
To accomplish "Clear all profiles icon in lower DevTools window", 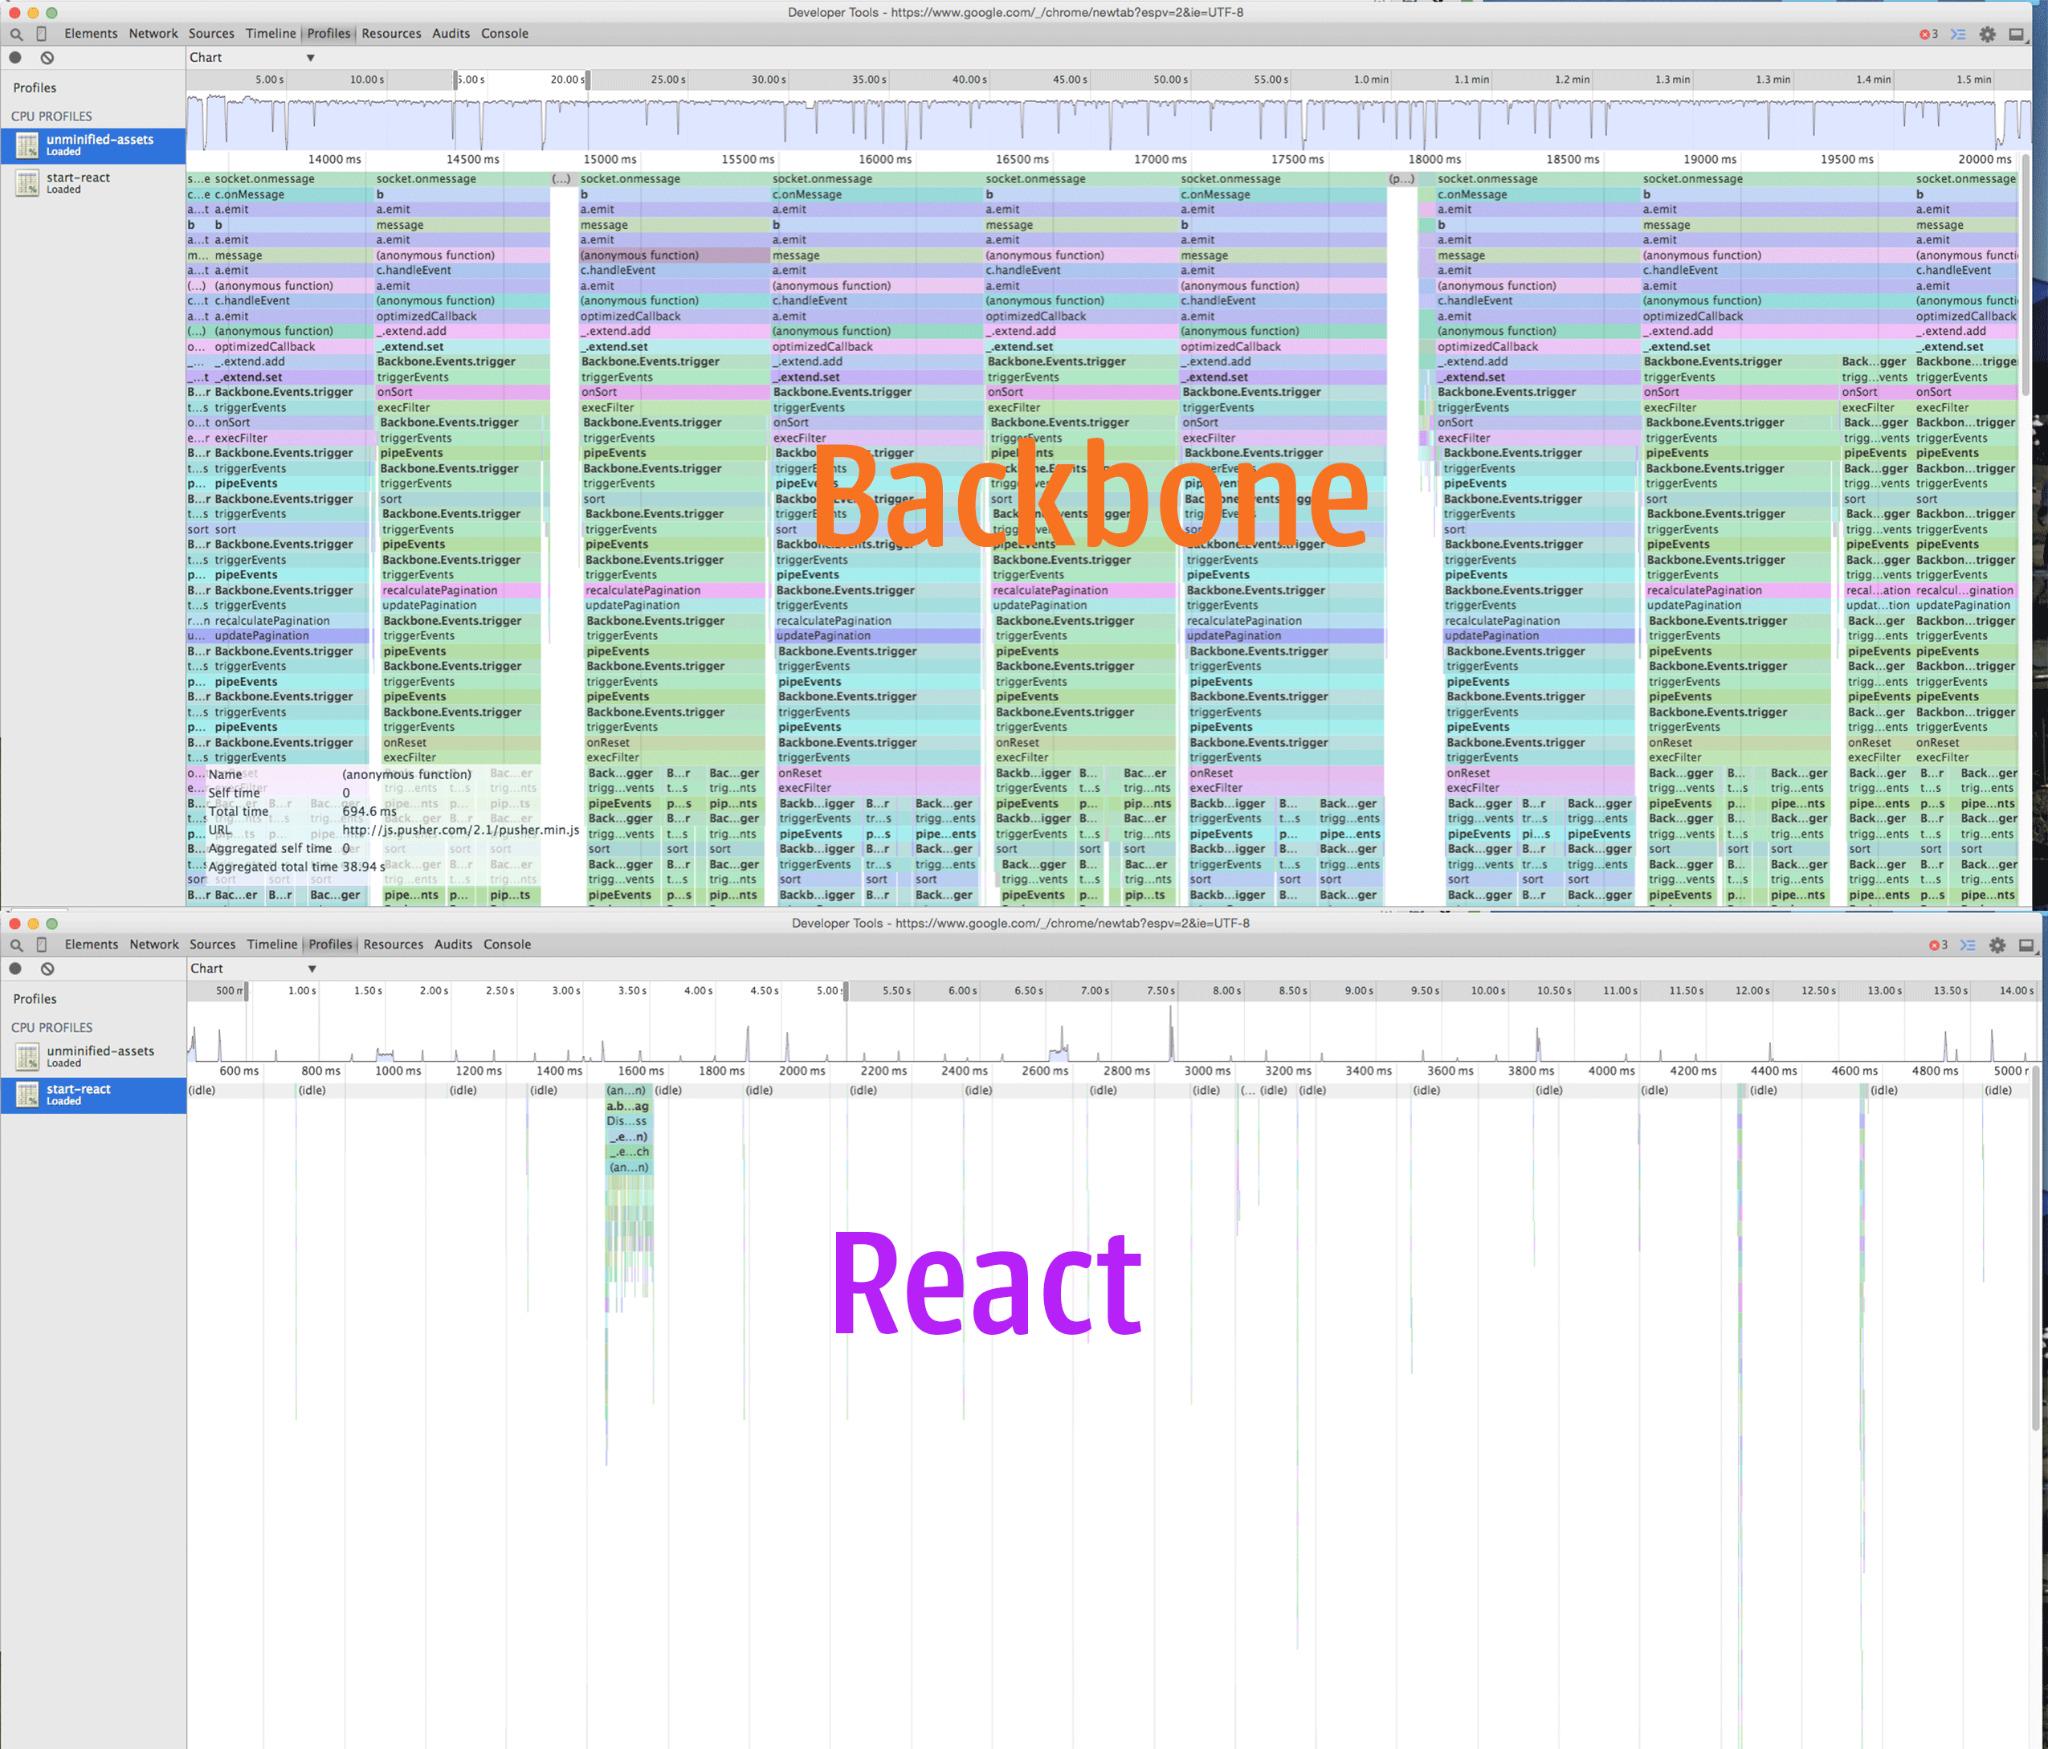I will coord(47,969).
